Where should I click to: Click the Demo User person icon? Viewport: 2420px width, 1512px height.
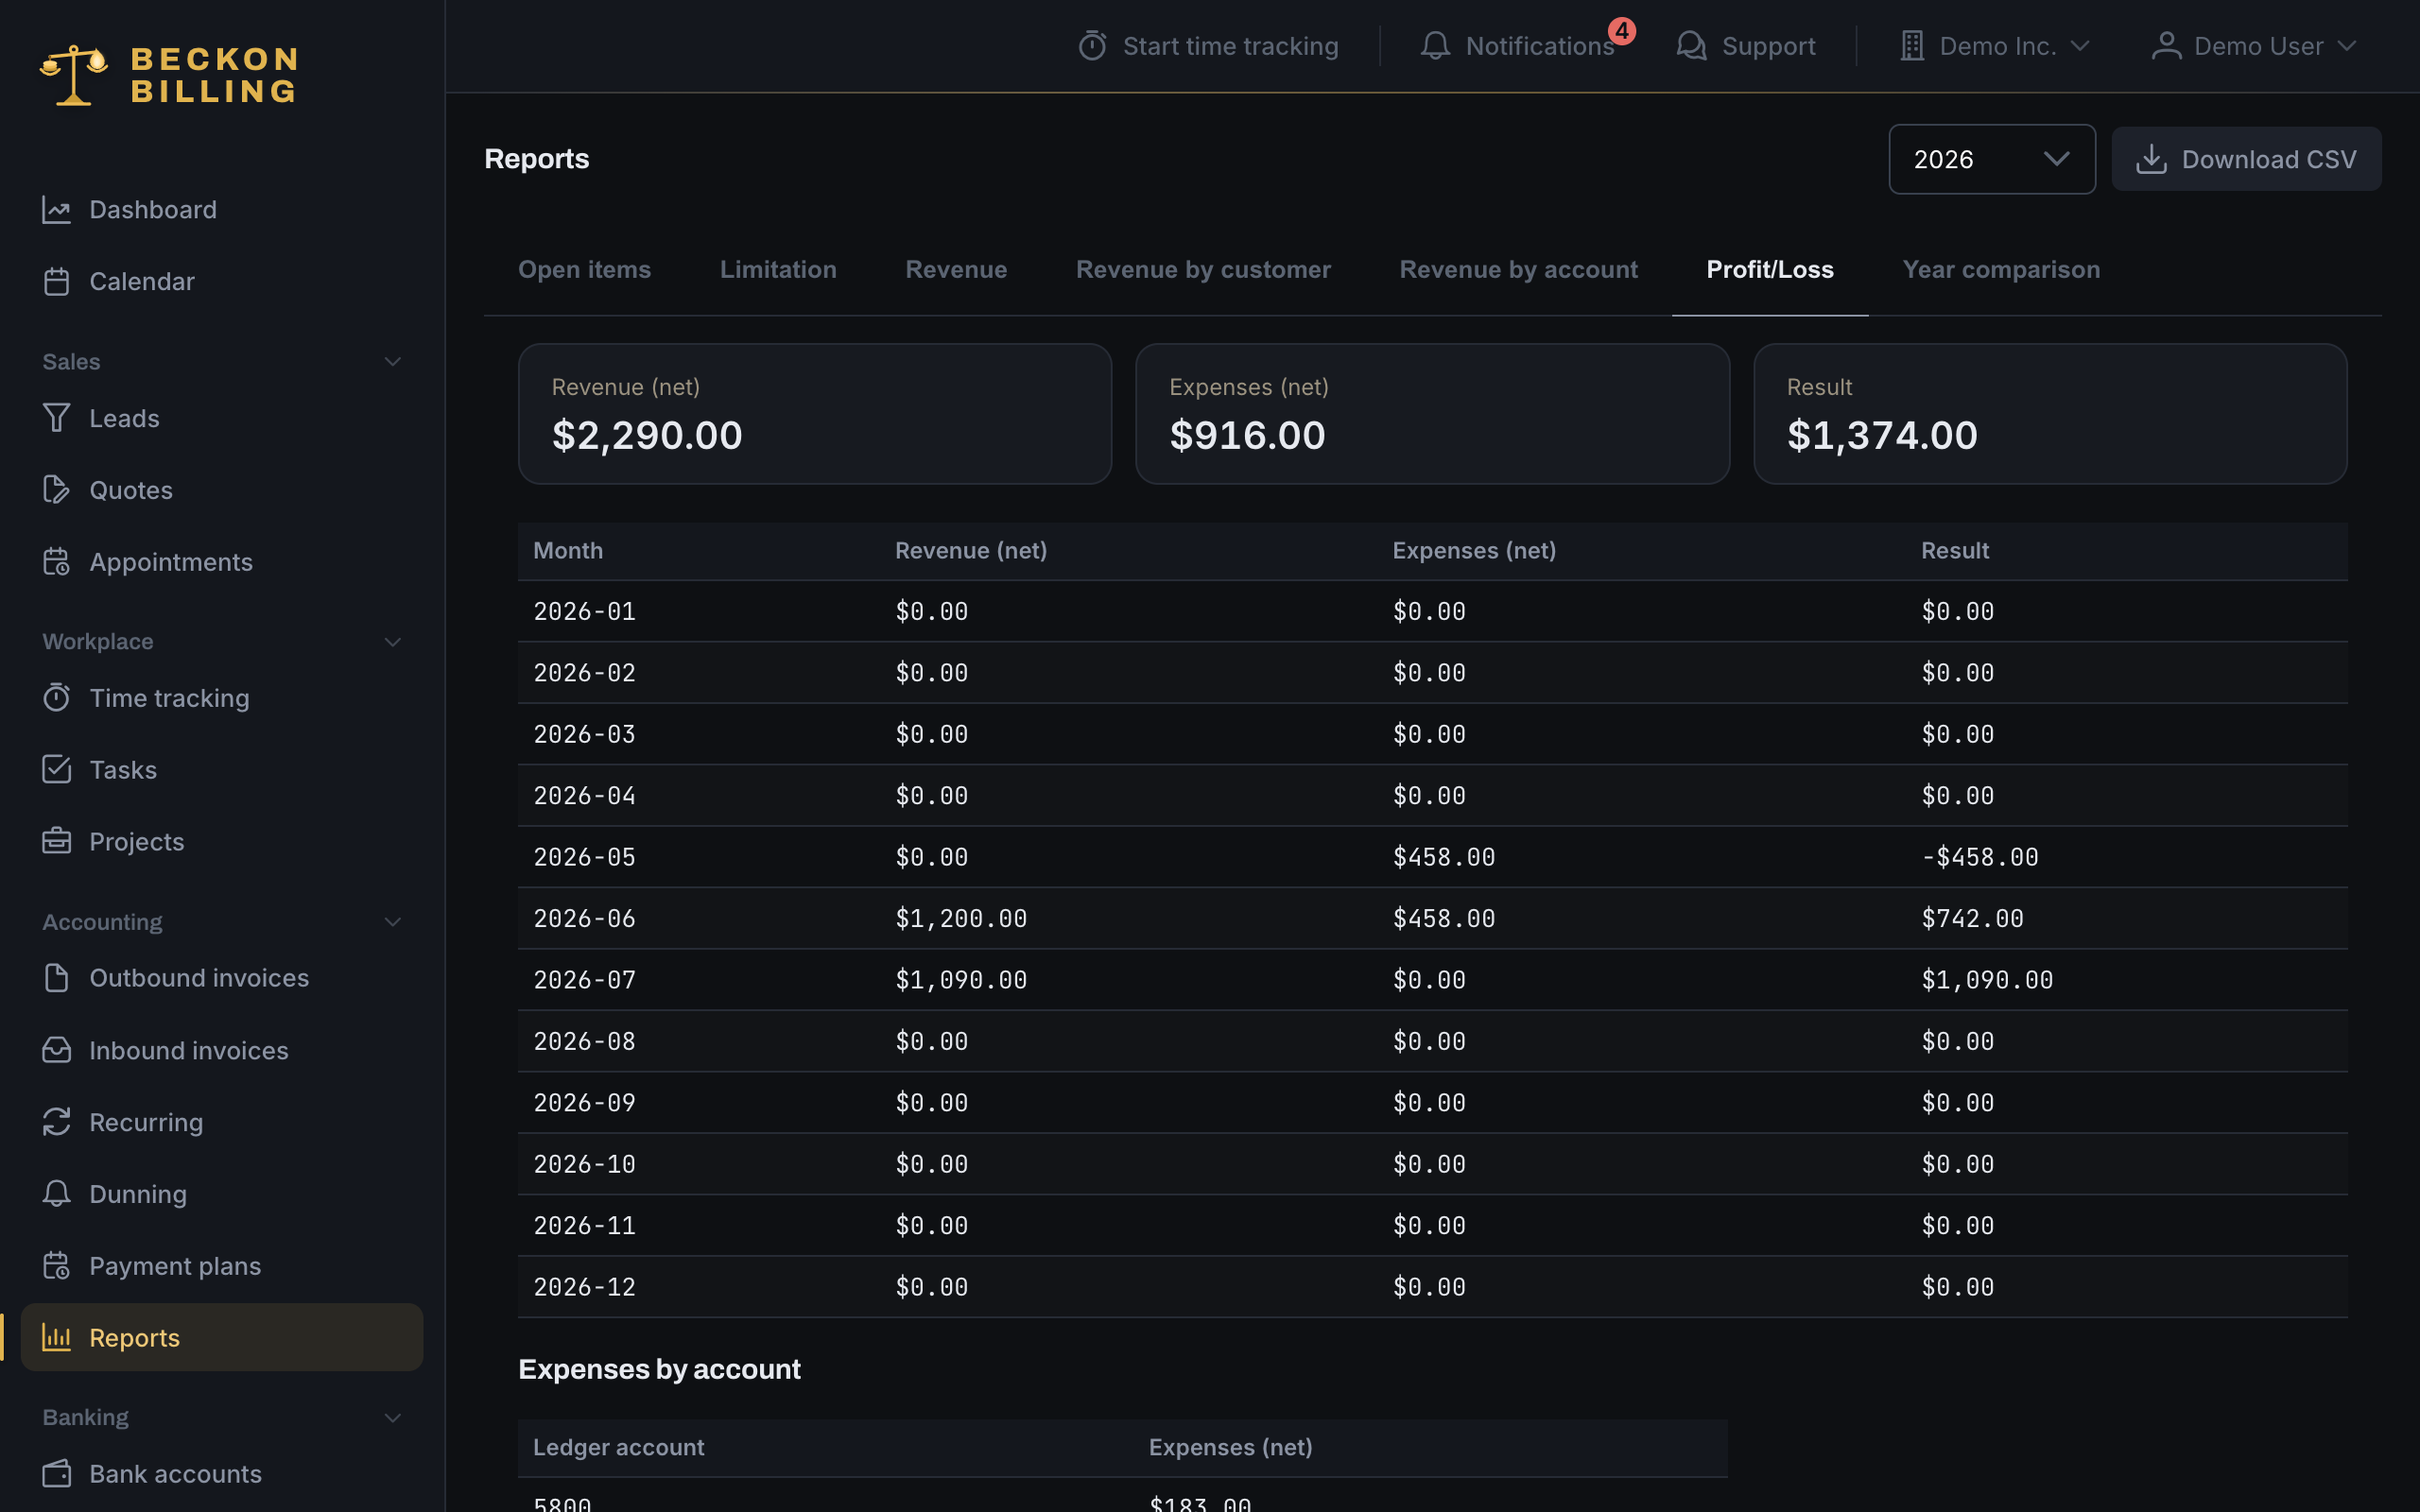click(2166, 46)
